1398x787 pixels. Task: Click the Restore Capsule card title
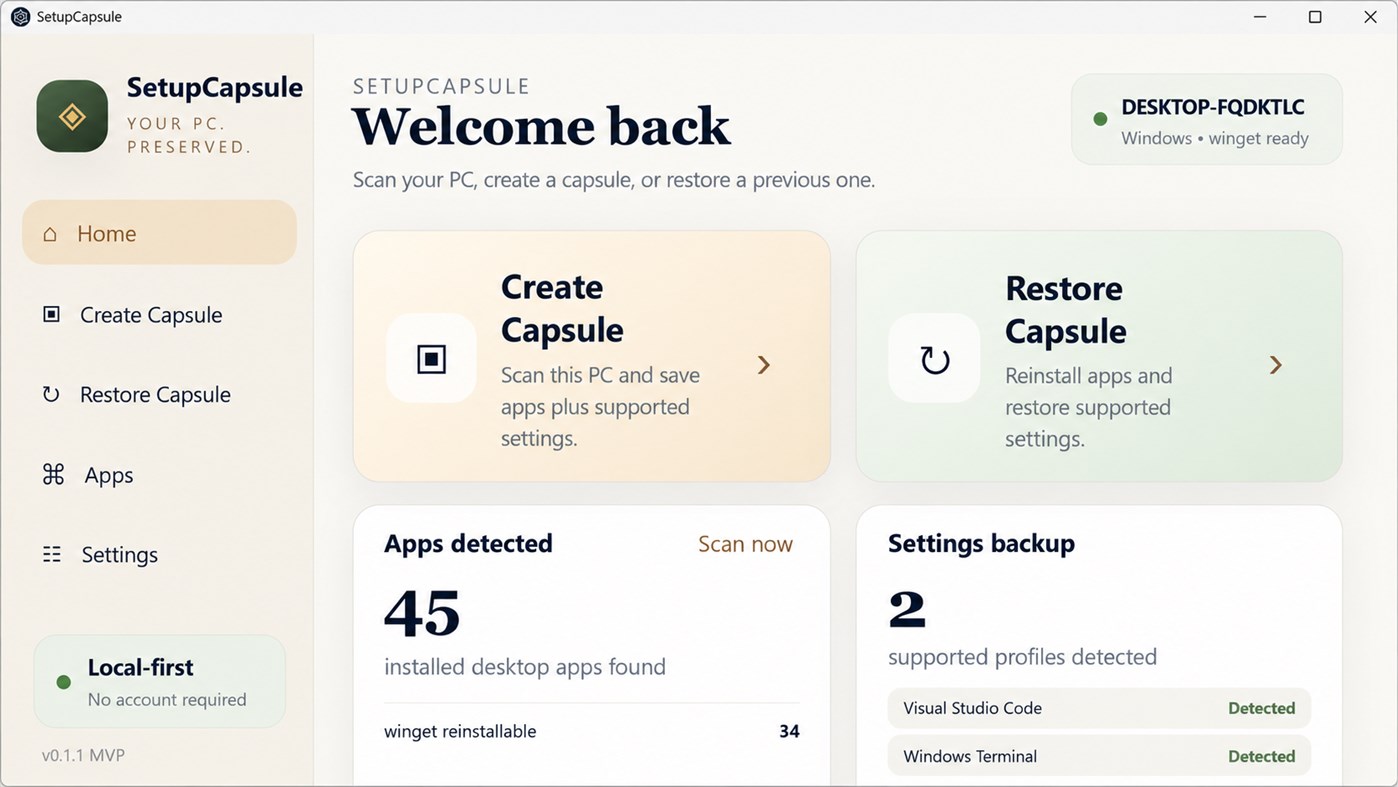pos(1065,309)
